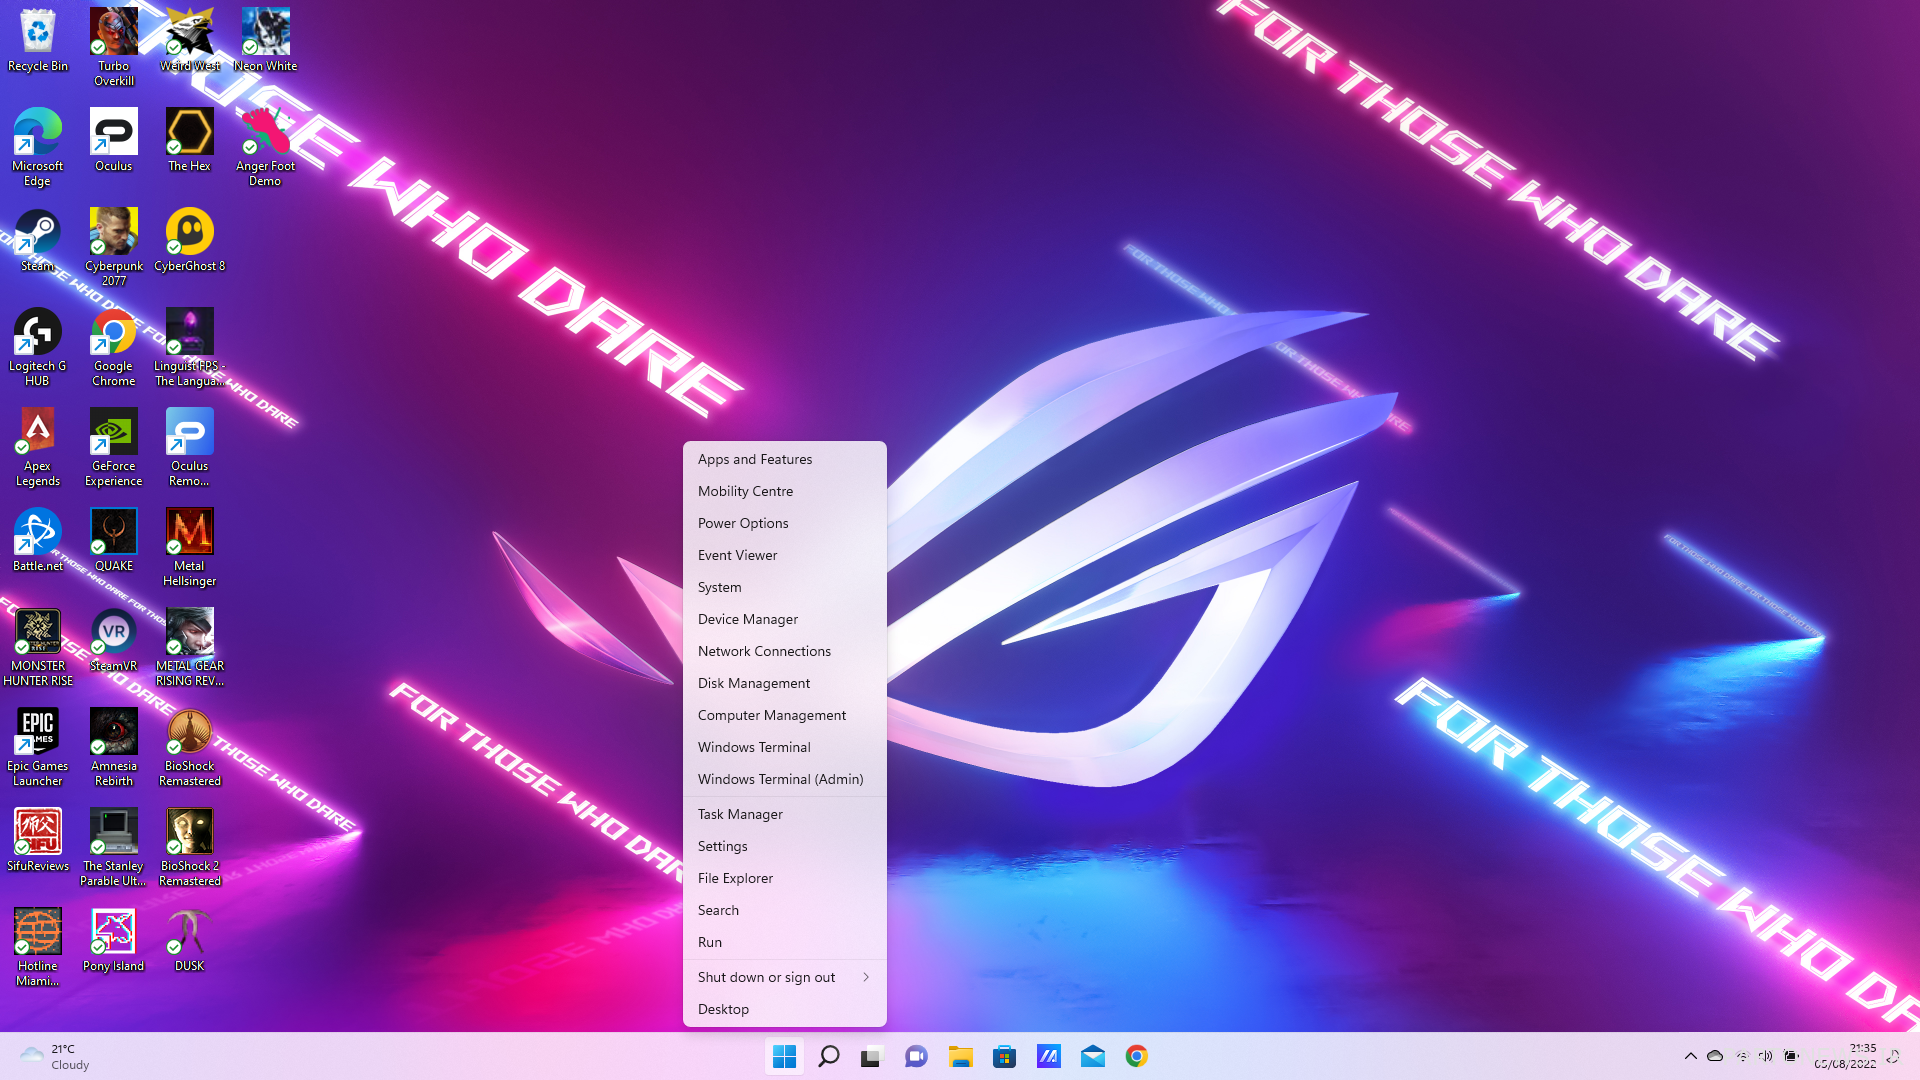Open Microsoft Store from the taskbar
The width and height of the screenshot is (1920, 1080).
(x=1004, y=1056)
